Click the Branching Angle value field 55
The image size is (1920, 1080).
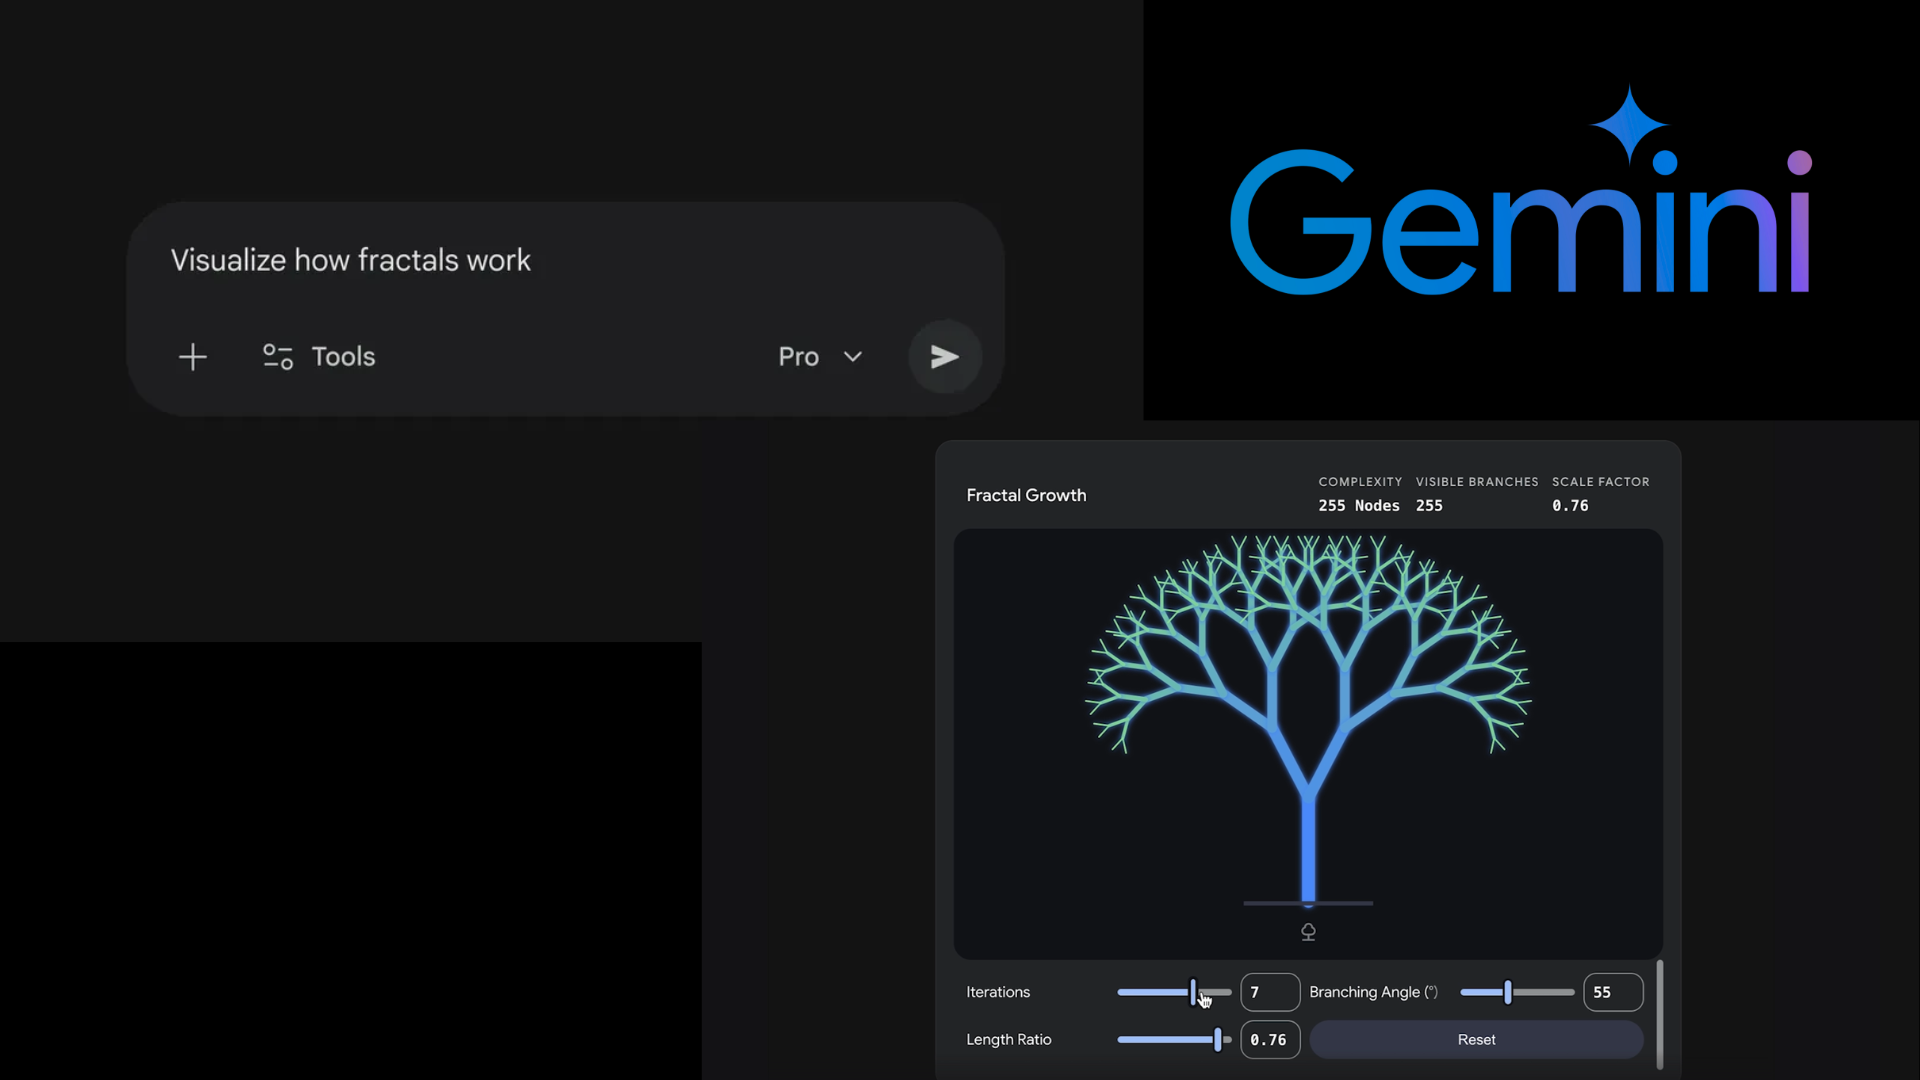[1613, 992]
